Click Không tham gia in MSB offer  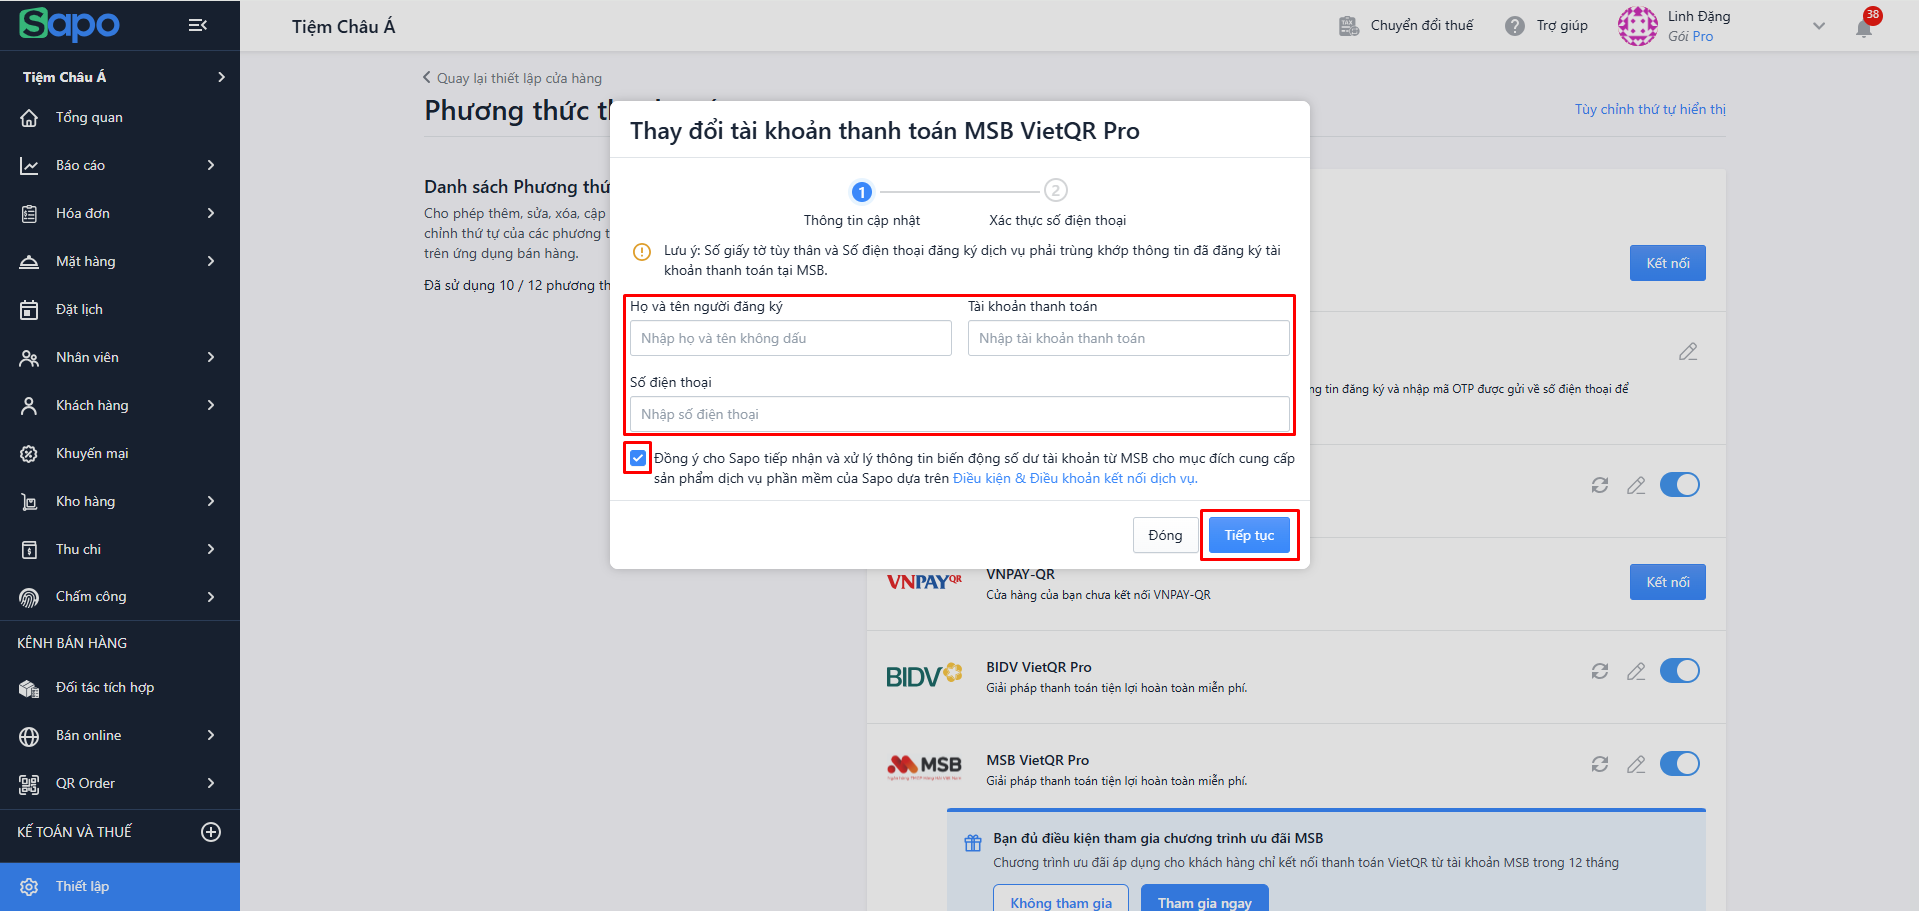coord(1061,899)
